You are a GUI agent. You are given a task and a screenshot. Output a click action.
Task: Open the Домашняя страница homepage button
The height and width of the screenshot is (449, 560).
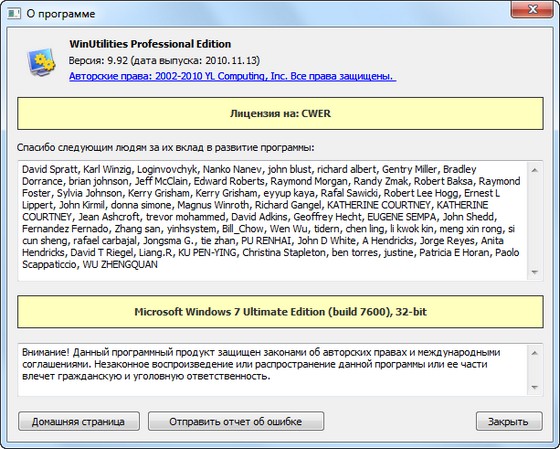(79, 421)
